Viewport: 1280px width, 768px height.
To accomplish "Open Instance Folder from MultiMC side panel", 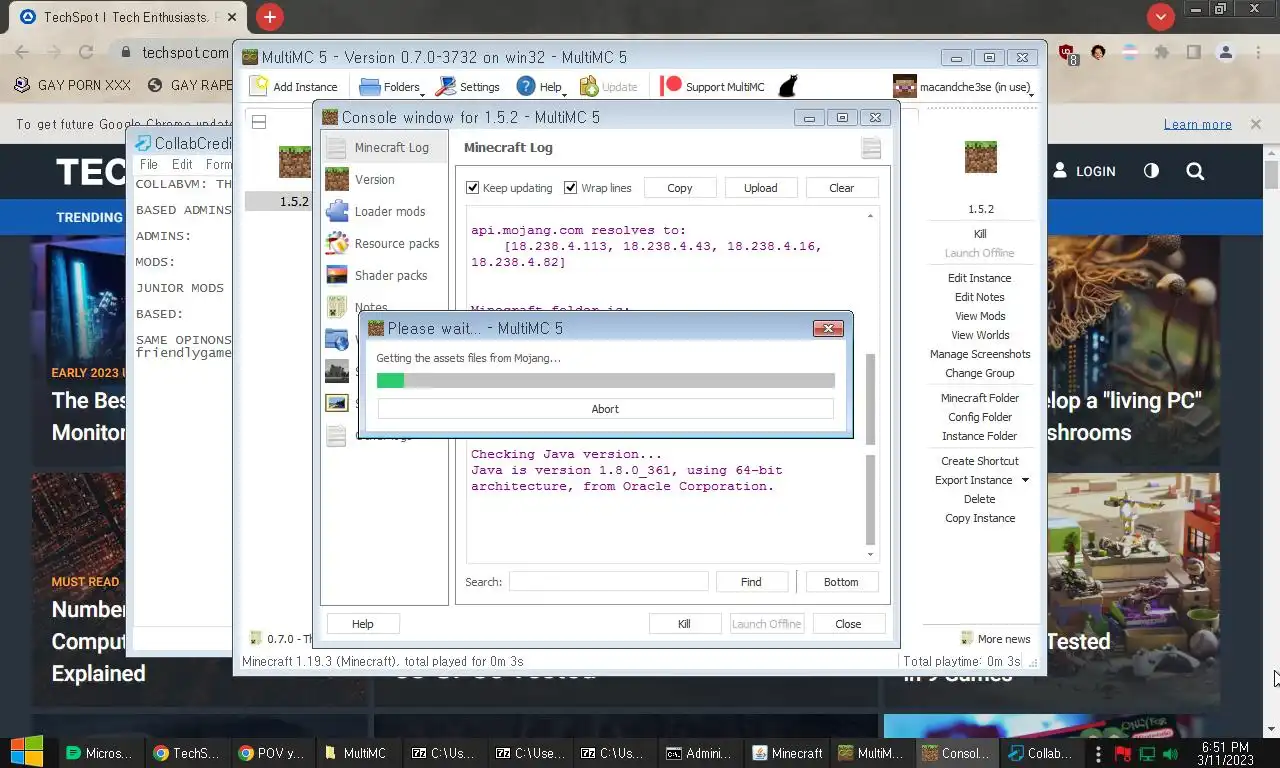I will pyautogui.click(x=980, y=436).
